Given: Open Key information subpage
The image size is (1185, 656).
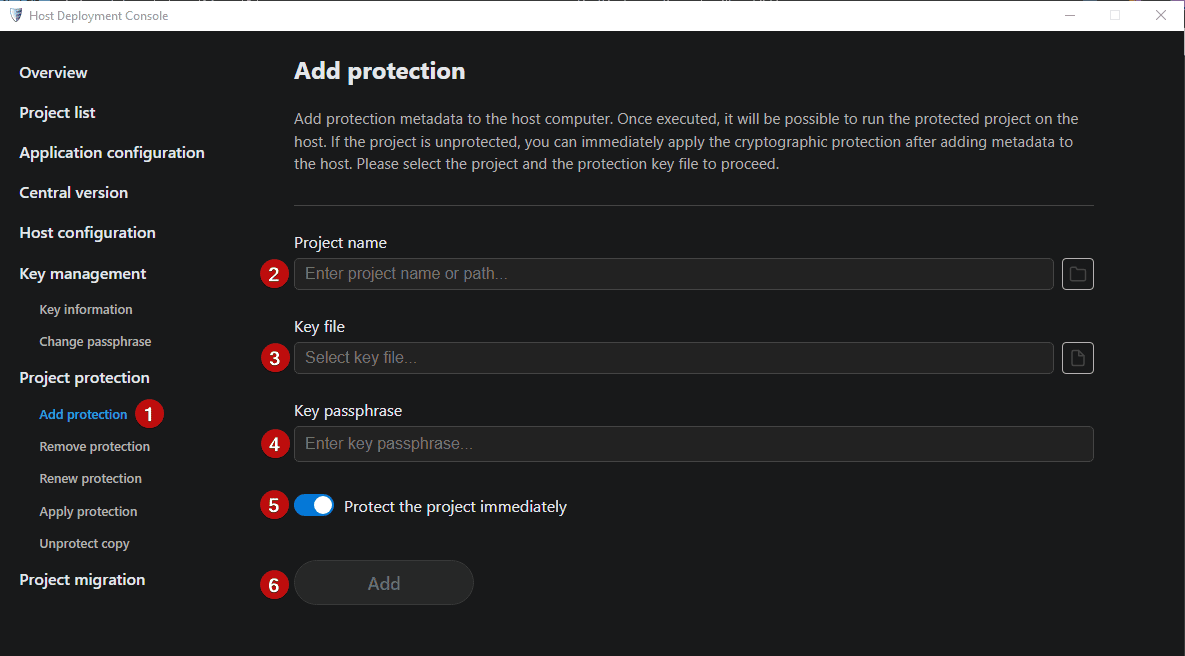Looking at the screenshot, I should click(x=85, y=309).
